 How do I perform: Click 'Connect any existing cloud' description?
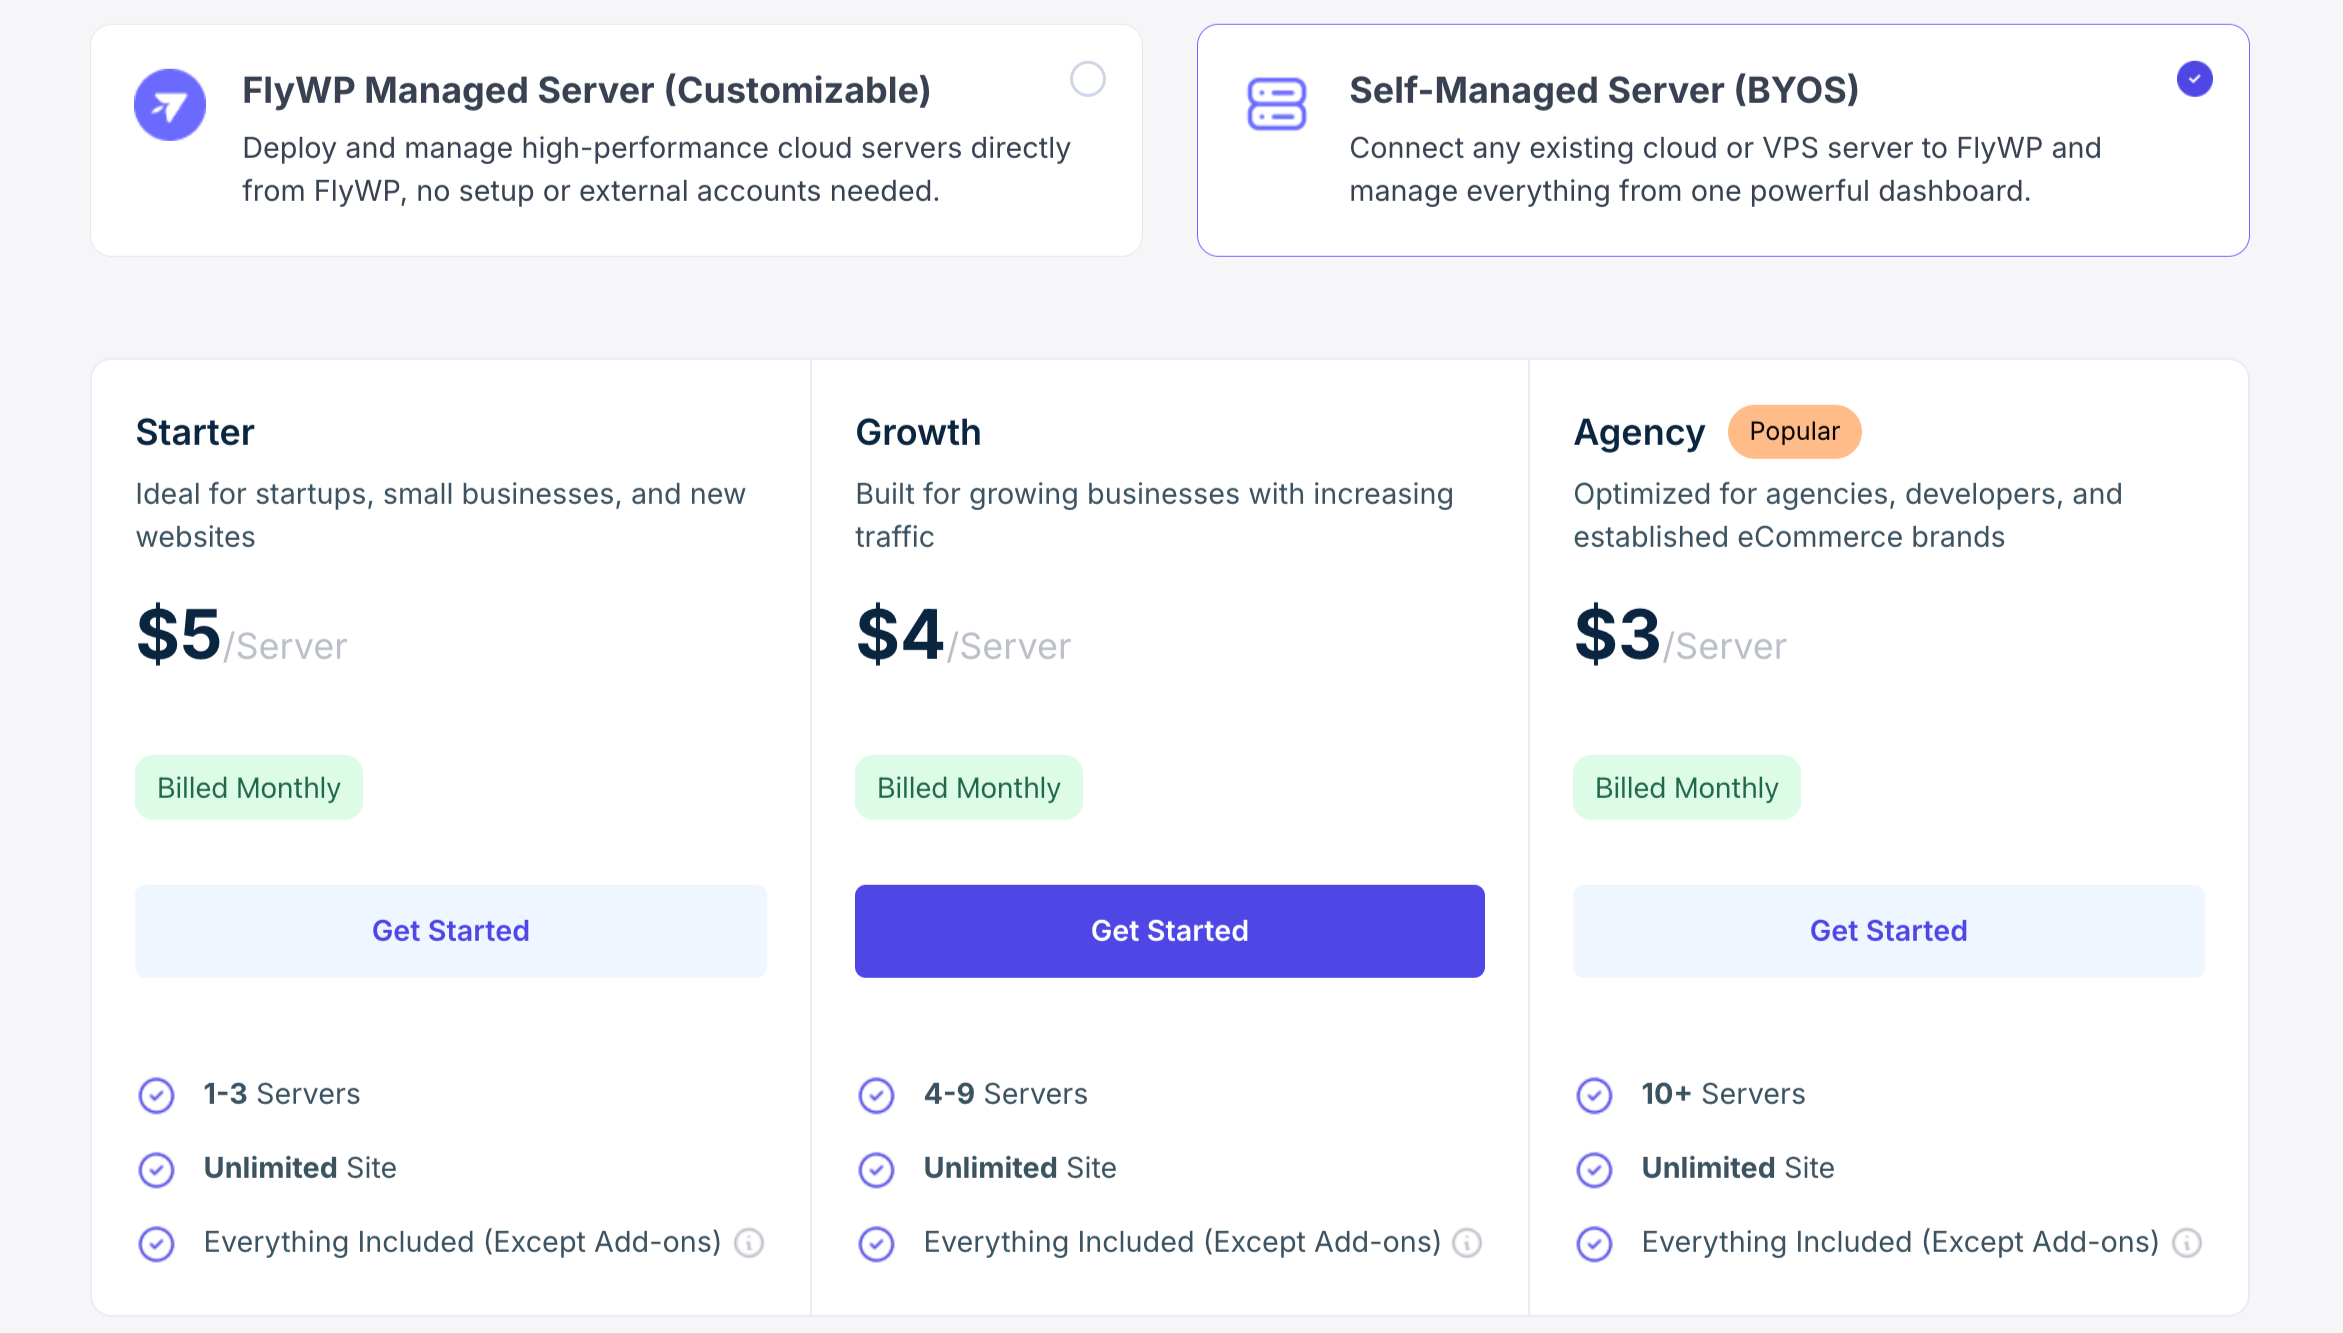pos(1725,169)
